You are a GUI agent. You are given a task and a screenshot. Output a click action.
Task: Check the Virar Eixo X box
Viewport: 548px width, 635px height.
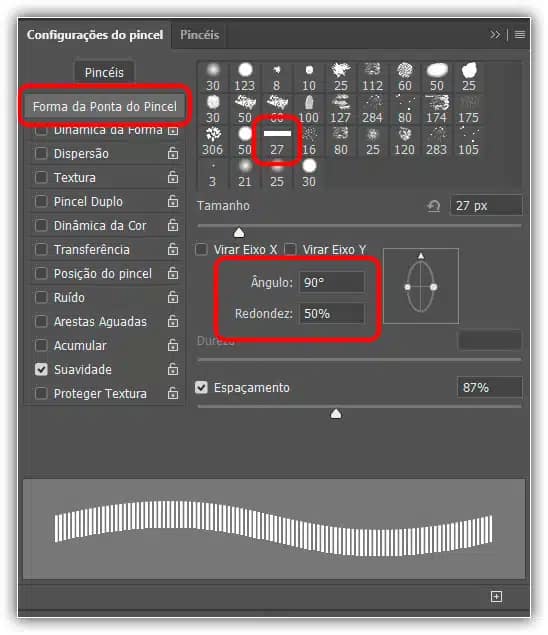click(x=201, y=249)
